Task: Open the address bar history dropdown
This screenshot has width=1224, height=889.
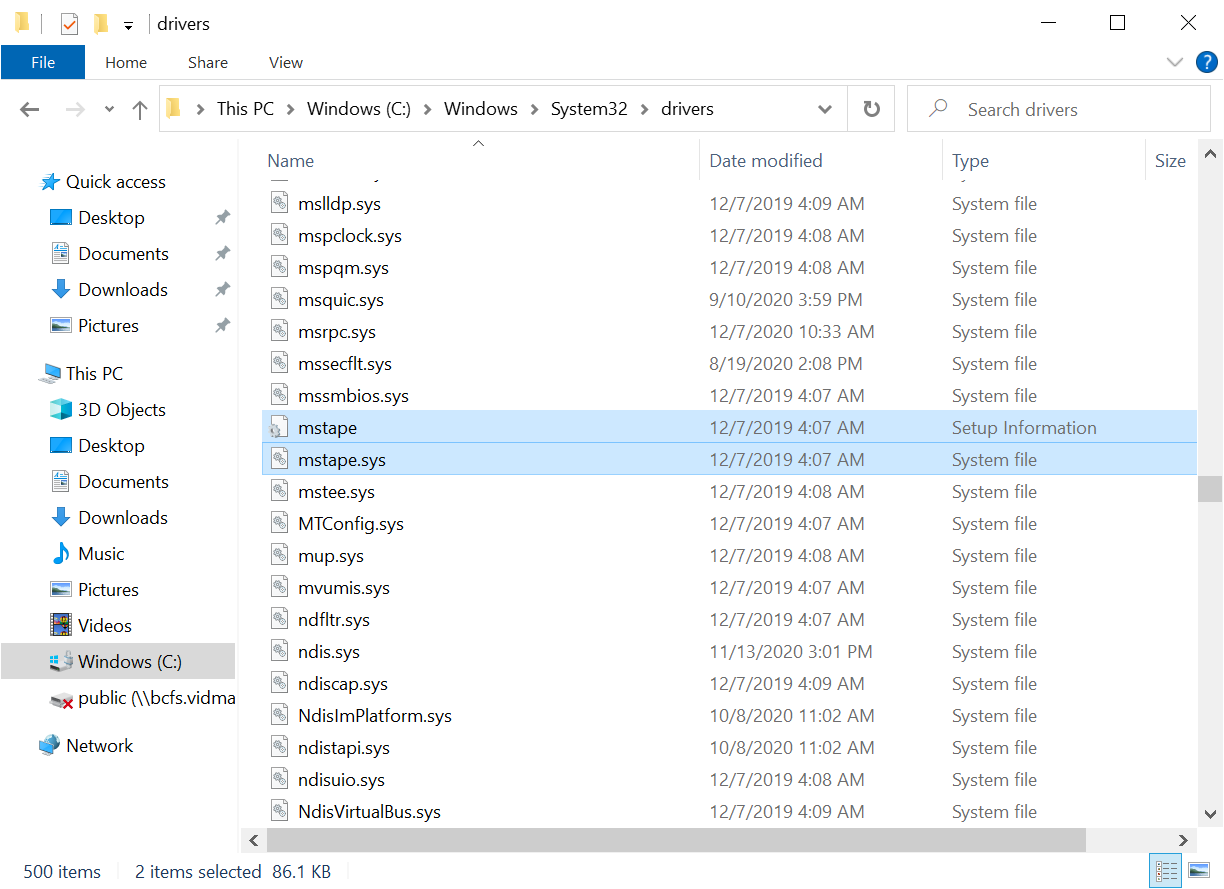Action: (x=825, y=109)
